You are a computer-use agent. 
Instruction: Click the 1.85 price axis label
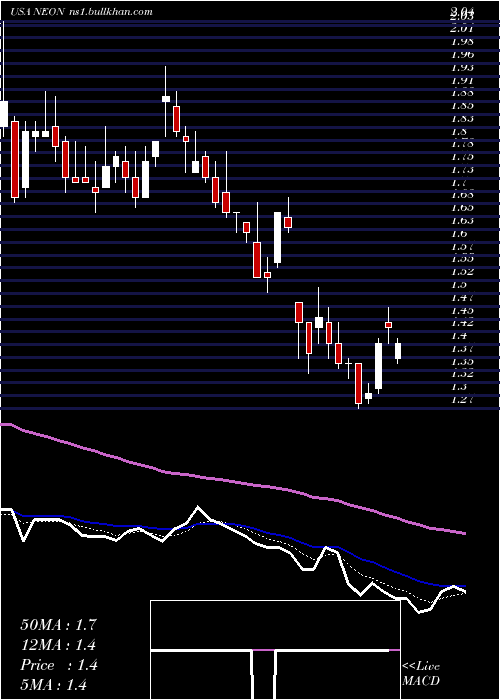pyautogui.click(x=462, y=106)
